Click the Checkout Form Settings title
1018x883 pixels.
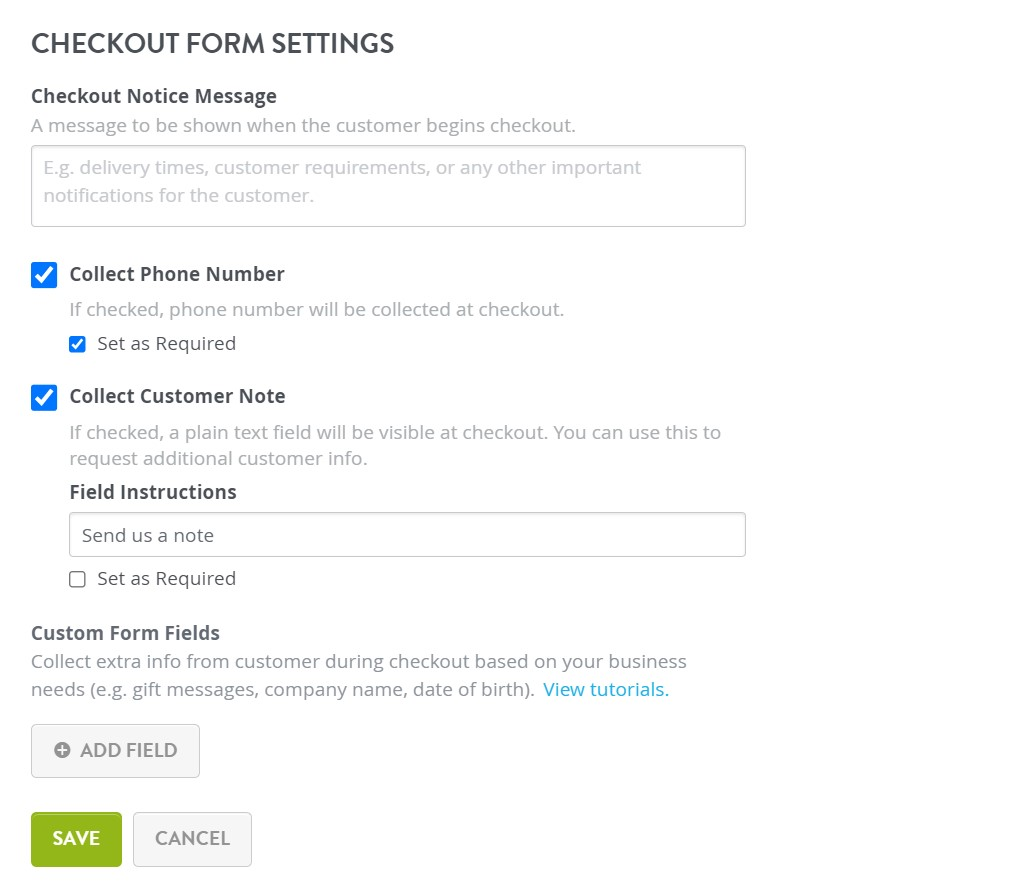212,44
